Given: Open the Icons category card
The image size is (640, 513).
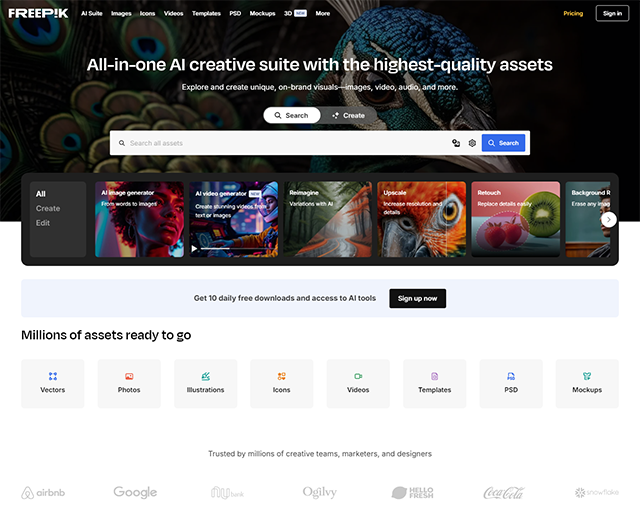Looking at the screenshot, I should click(x=282, y=384).
